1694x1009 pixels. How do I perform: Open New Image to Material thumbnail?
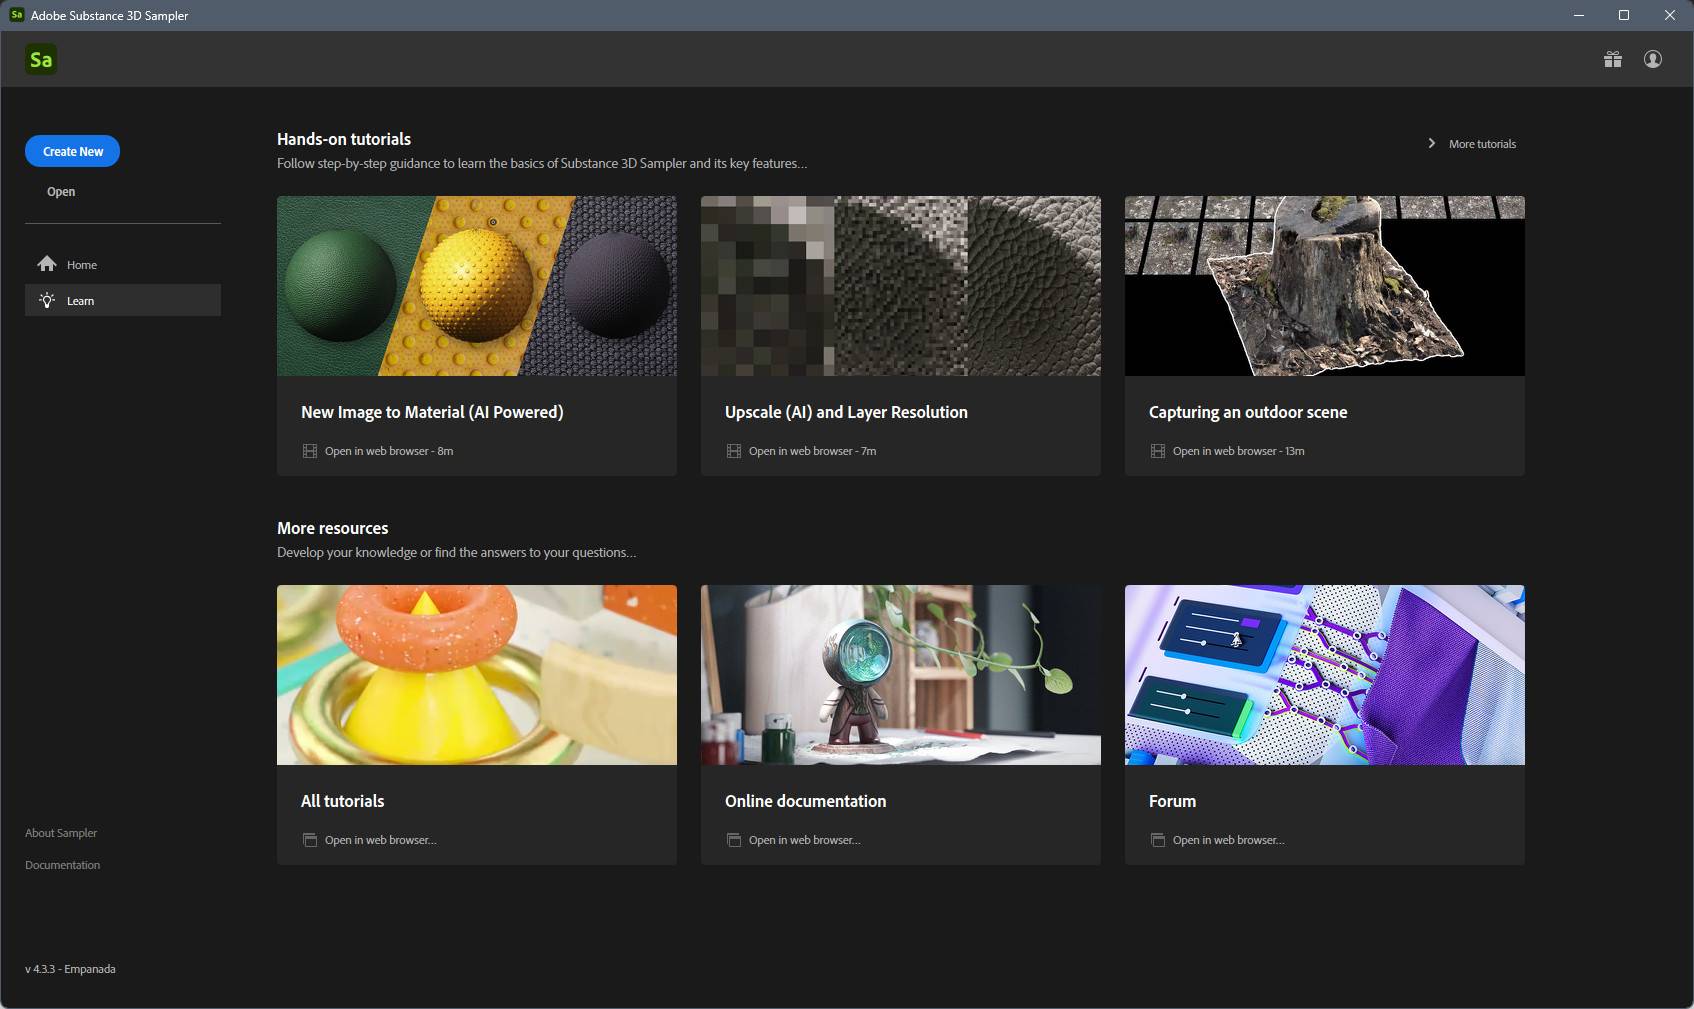pos(477,286)
